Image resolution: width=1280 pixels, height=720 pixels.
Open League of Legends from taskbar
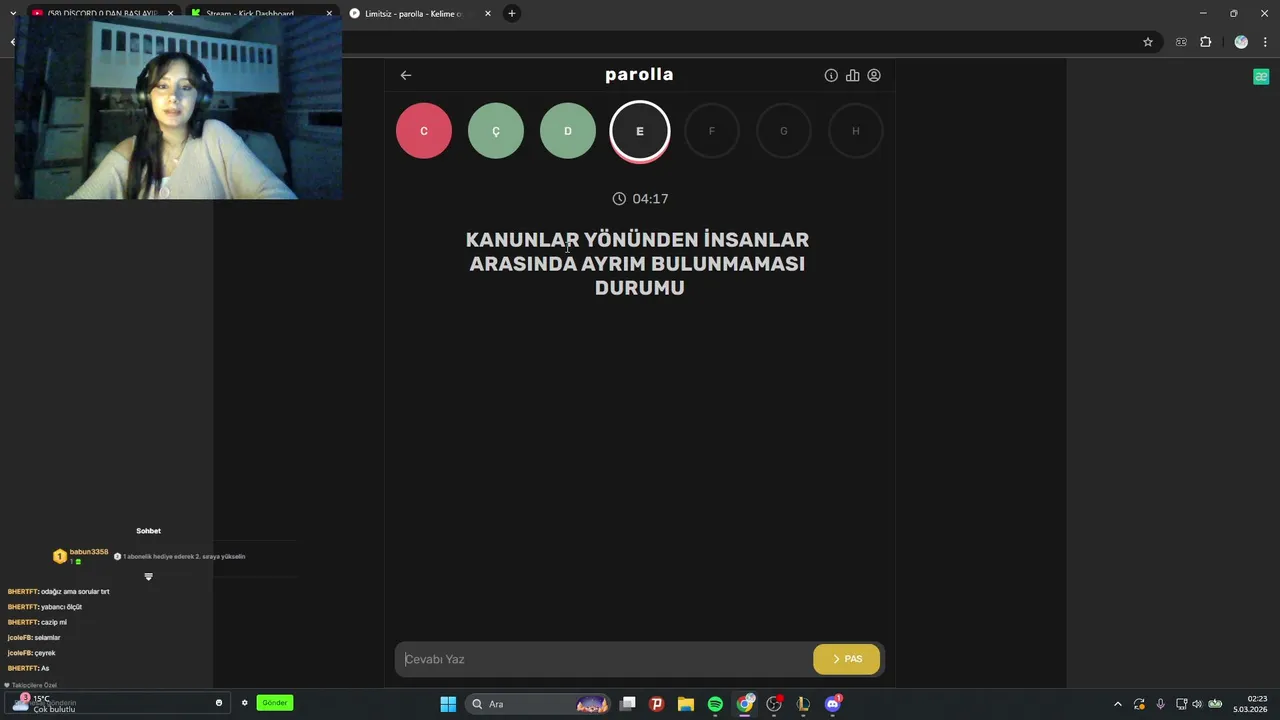[x=803, y=704]
